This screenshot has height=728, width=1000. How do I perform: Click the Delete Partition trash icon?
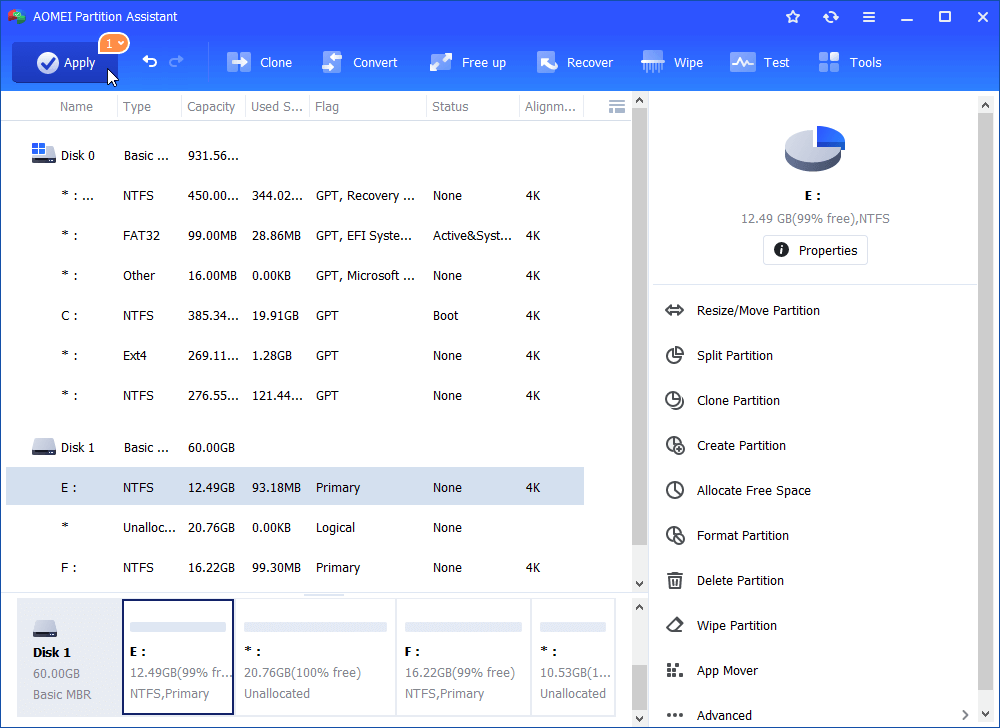[x=675, y=580]
